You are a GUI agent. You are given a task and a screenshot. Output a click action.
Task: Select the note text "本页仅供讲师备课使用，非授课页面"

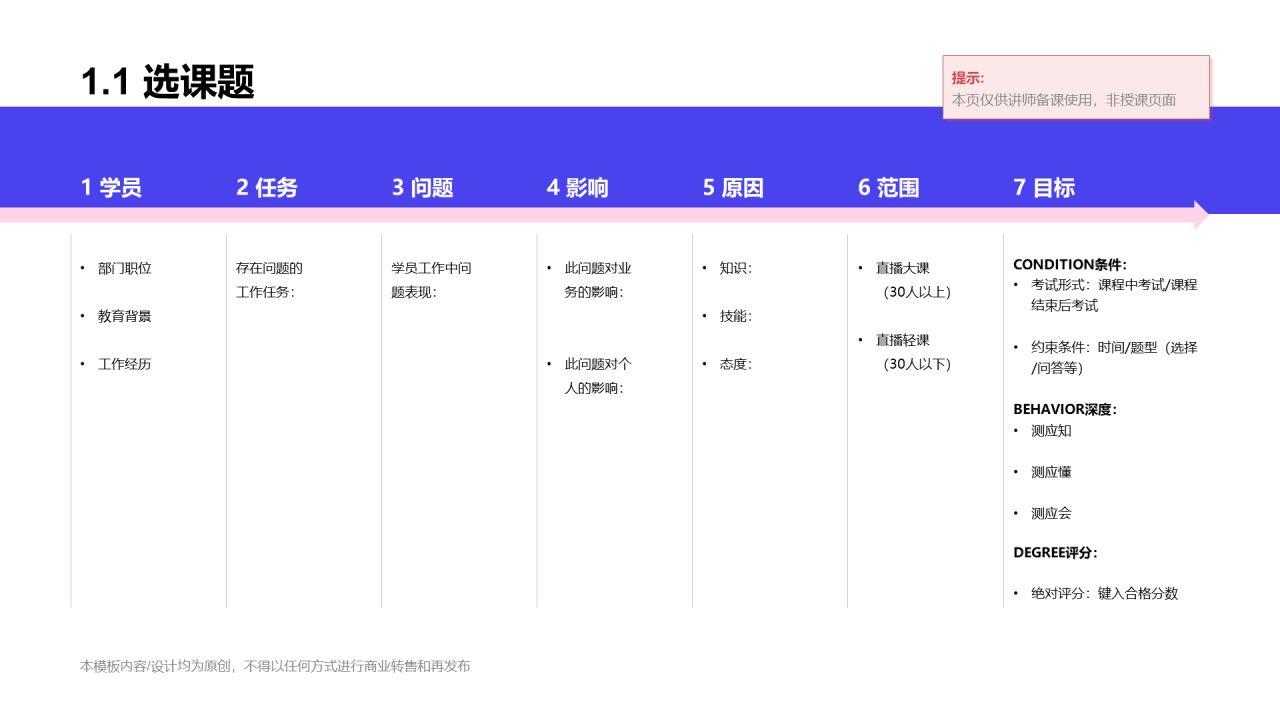pyautogui.click(x=1064, y=100)
